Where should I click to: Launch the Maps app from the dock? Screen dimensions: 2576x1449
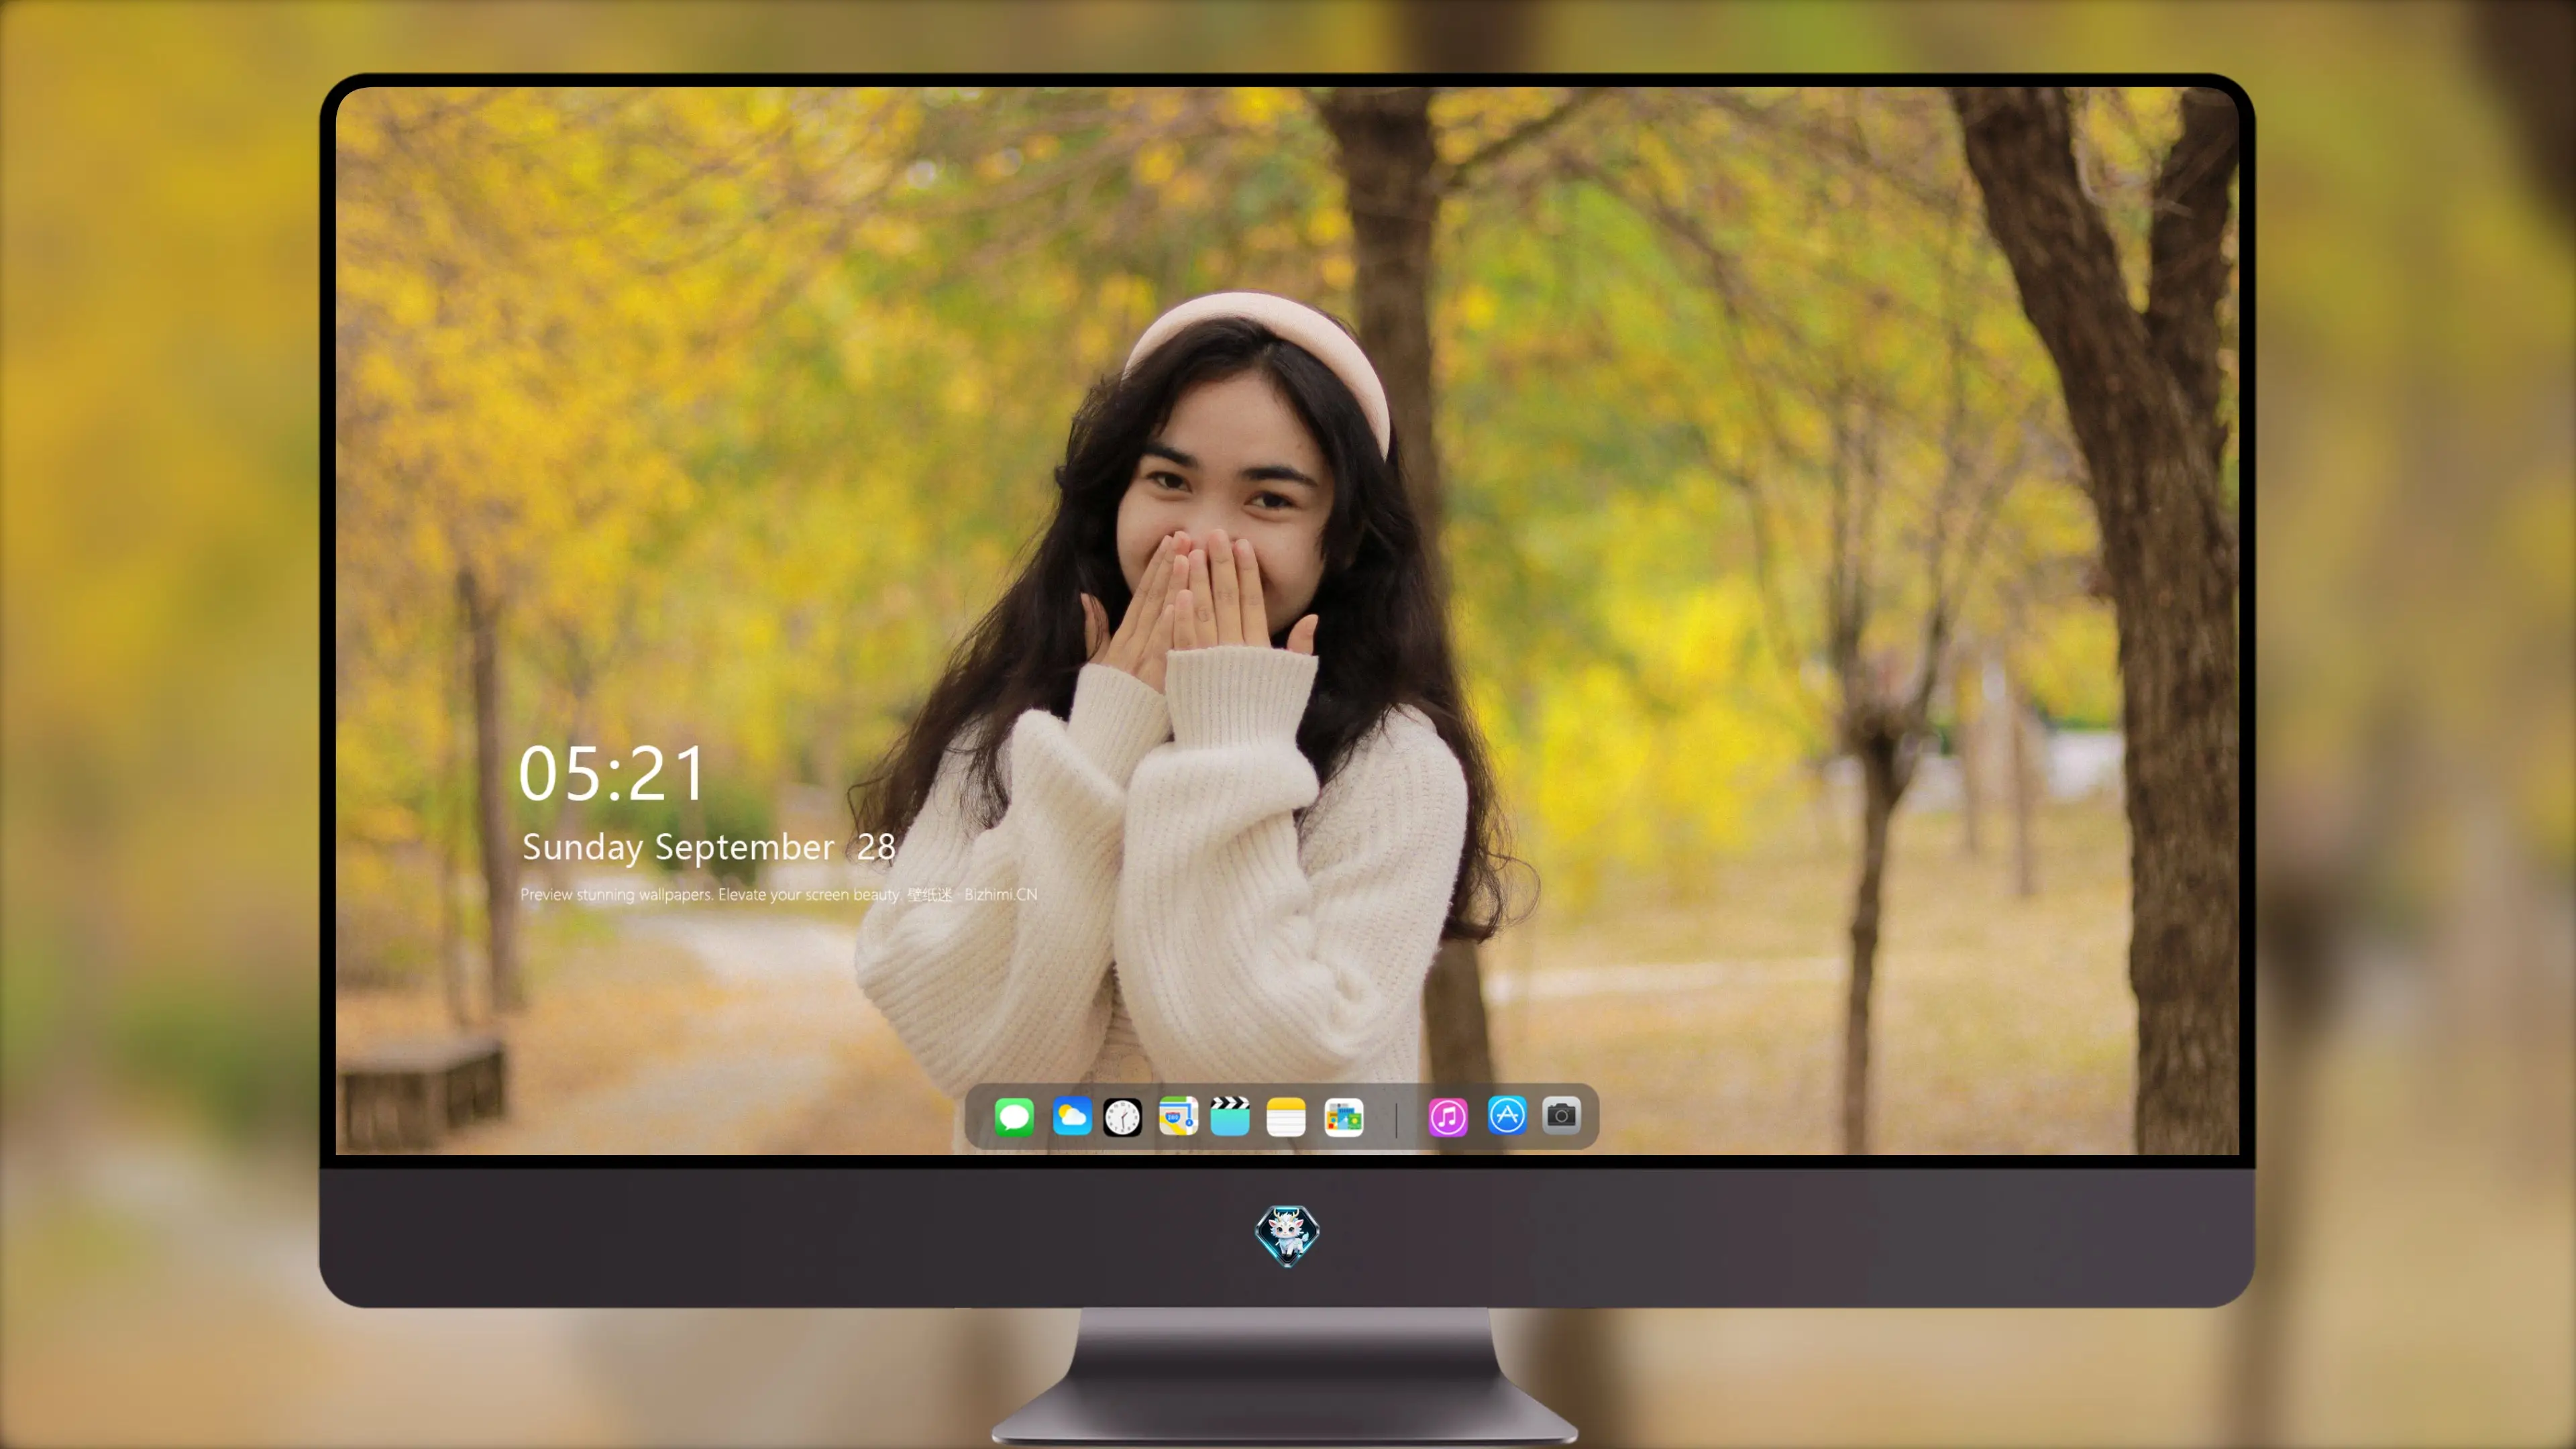[x=1178, y=1116]
